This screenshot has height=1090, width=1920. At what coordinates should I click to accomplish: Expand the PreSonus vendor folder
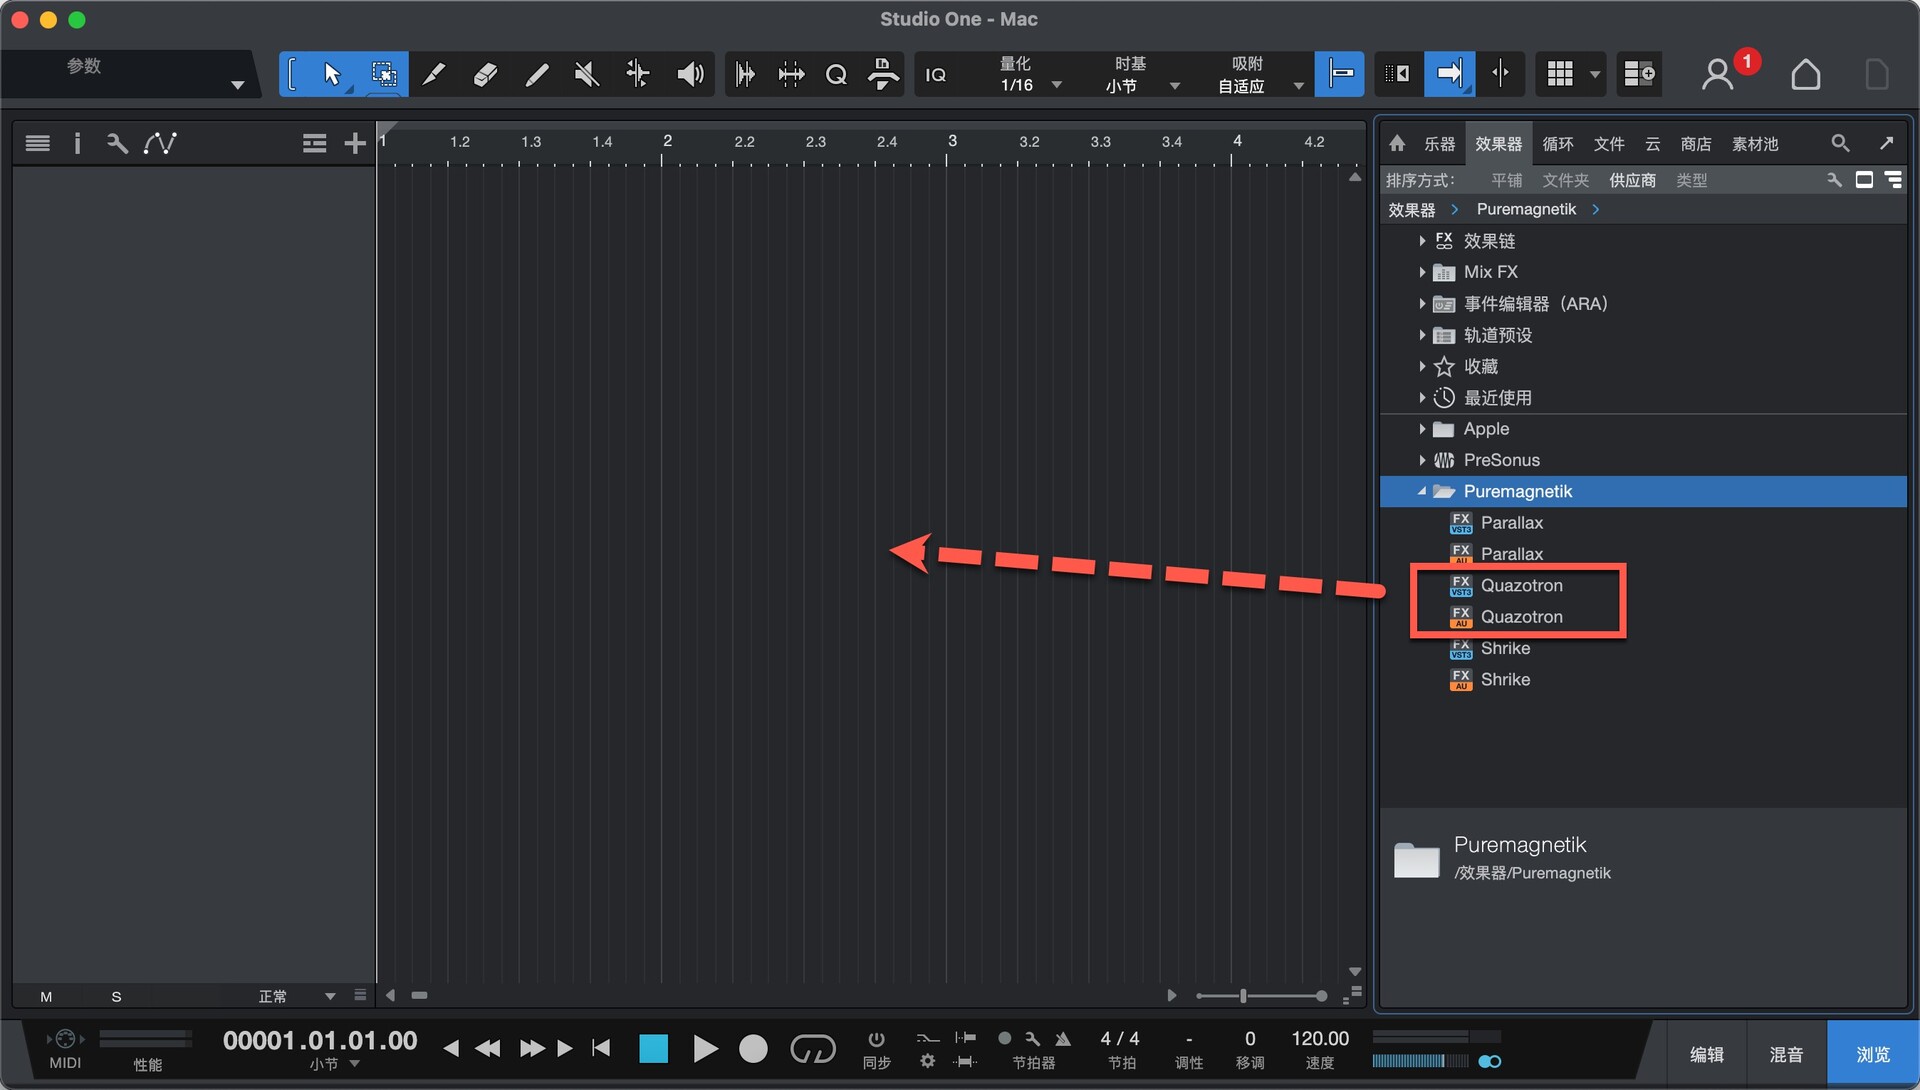pyautogui.click(x=1422, y=460)
